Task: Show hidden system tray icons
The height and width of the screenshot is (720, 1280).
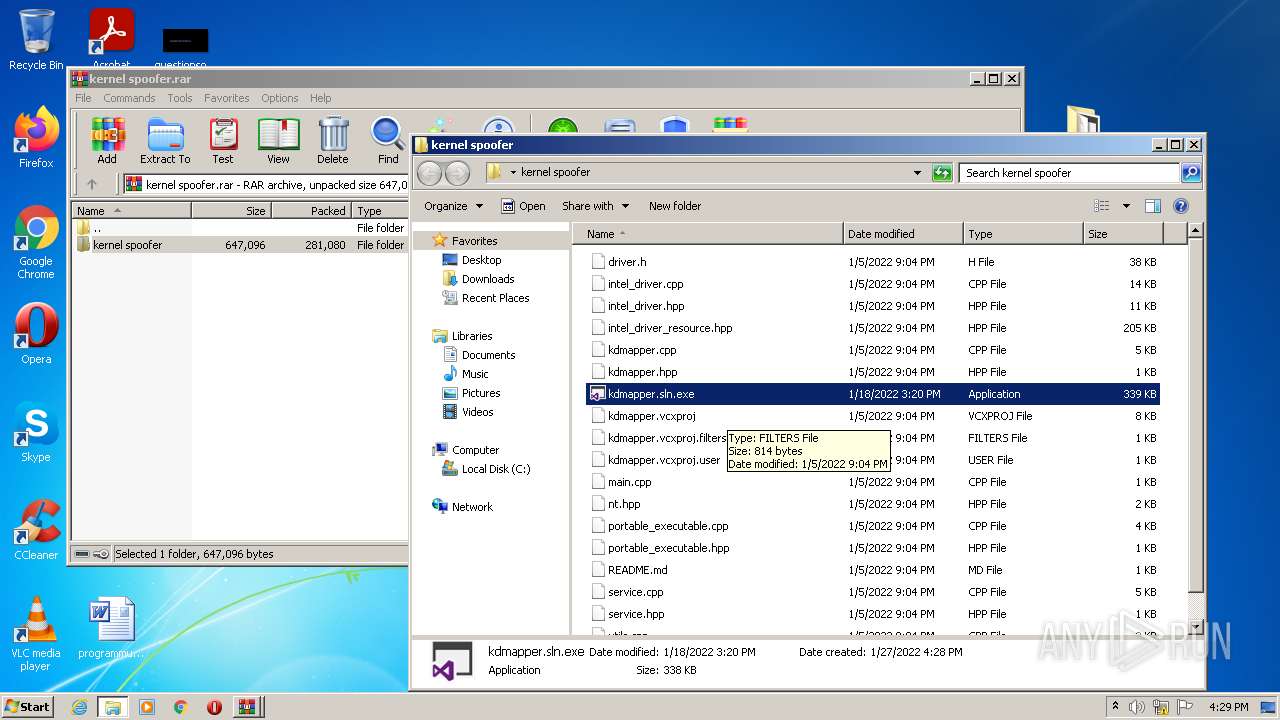Action: 1115,707
